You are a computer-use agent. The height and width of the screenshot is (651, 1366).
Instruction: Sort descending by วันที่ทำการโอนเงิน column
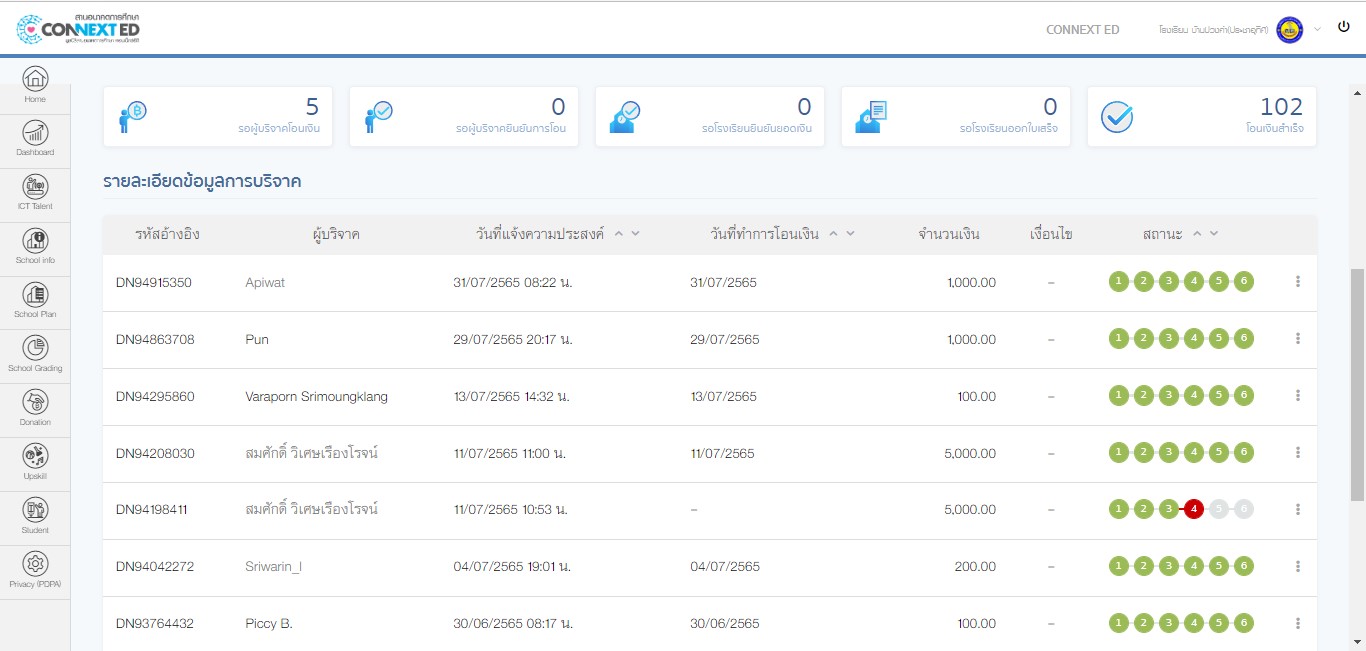click(851, 234)
